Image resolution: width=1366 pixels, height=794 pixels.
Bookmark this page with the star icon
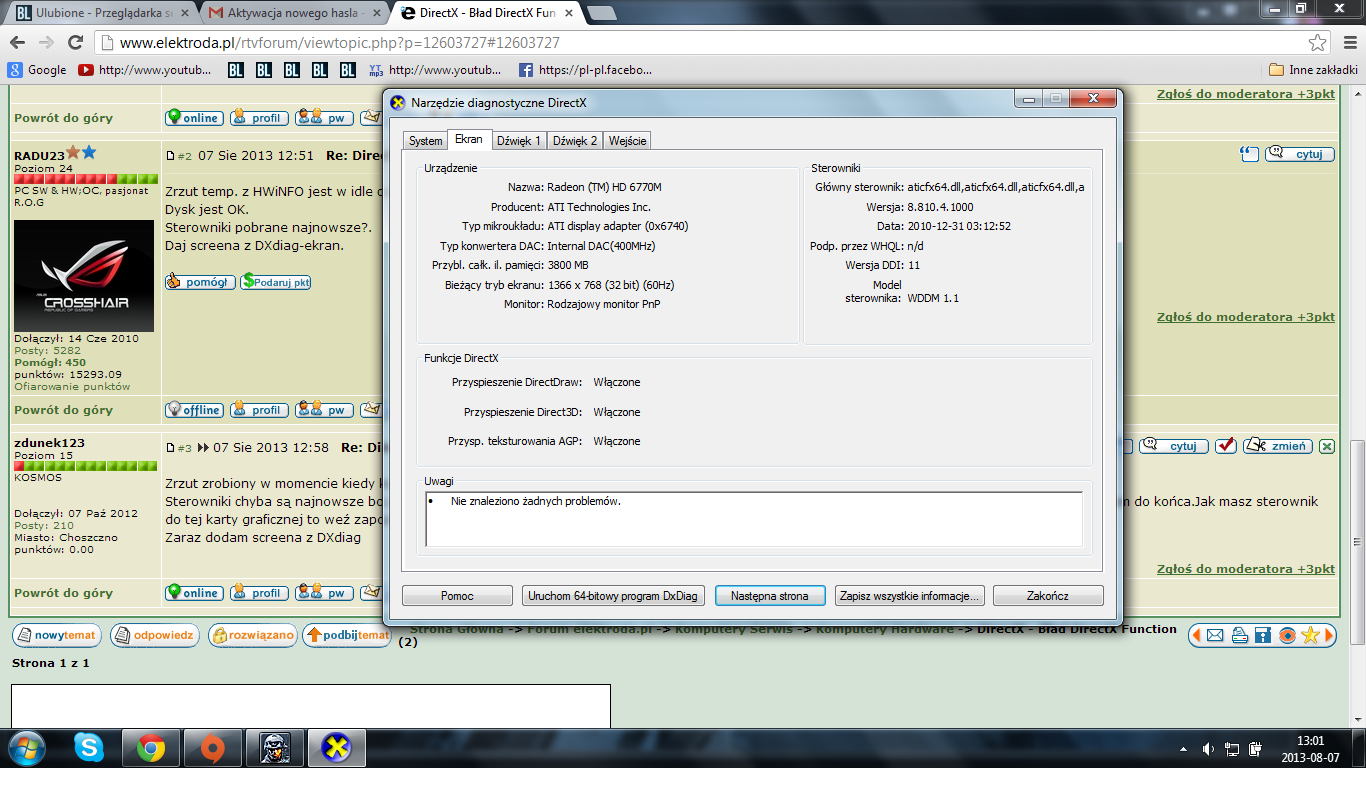point(1318,43)
